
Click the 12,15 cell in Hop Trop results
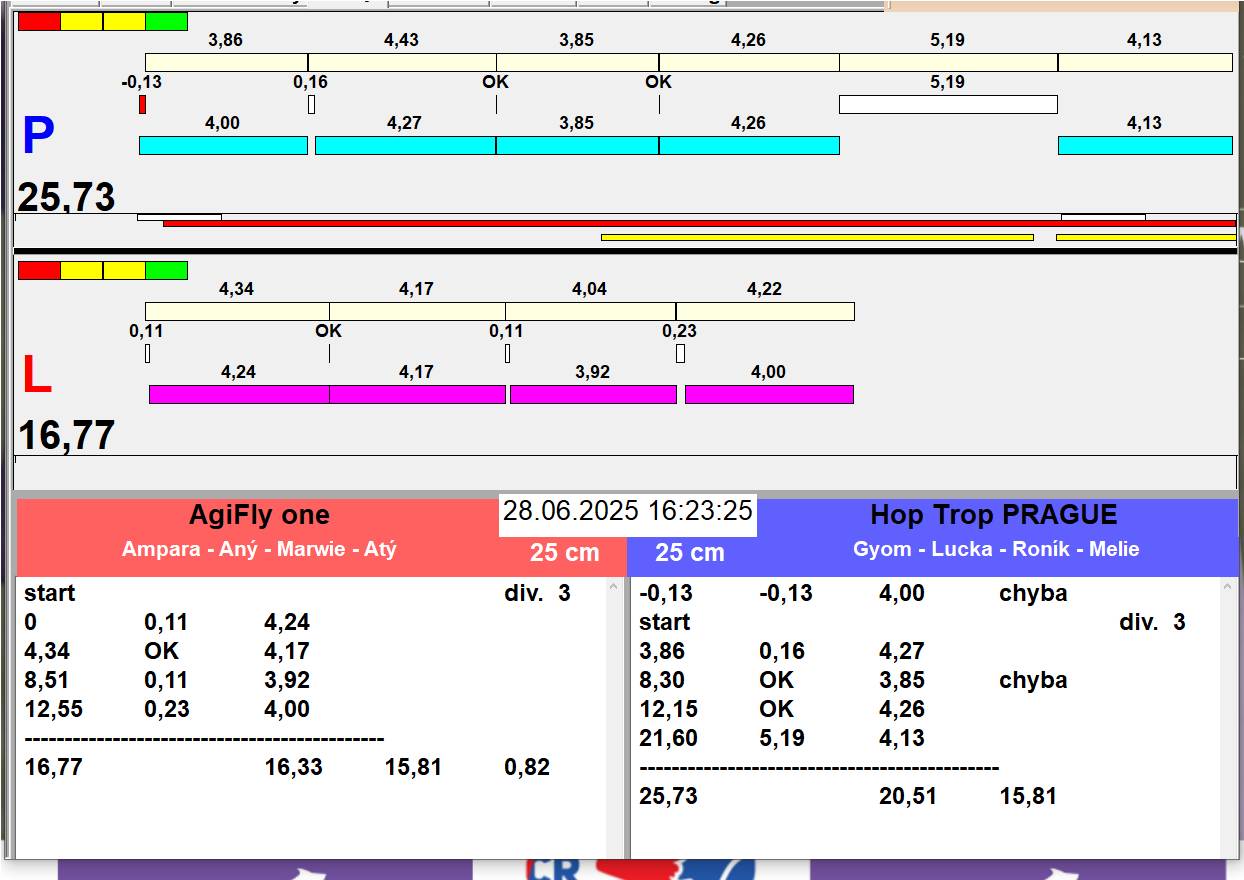click(x=668, y=709)
